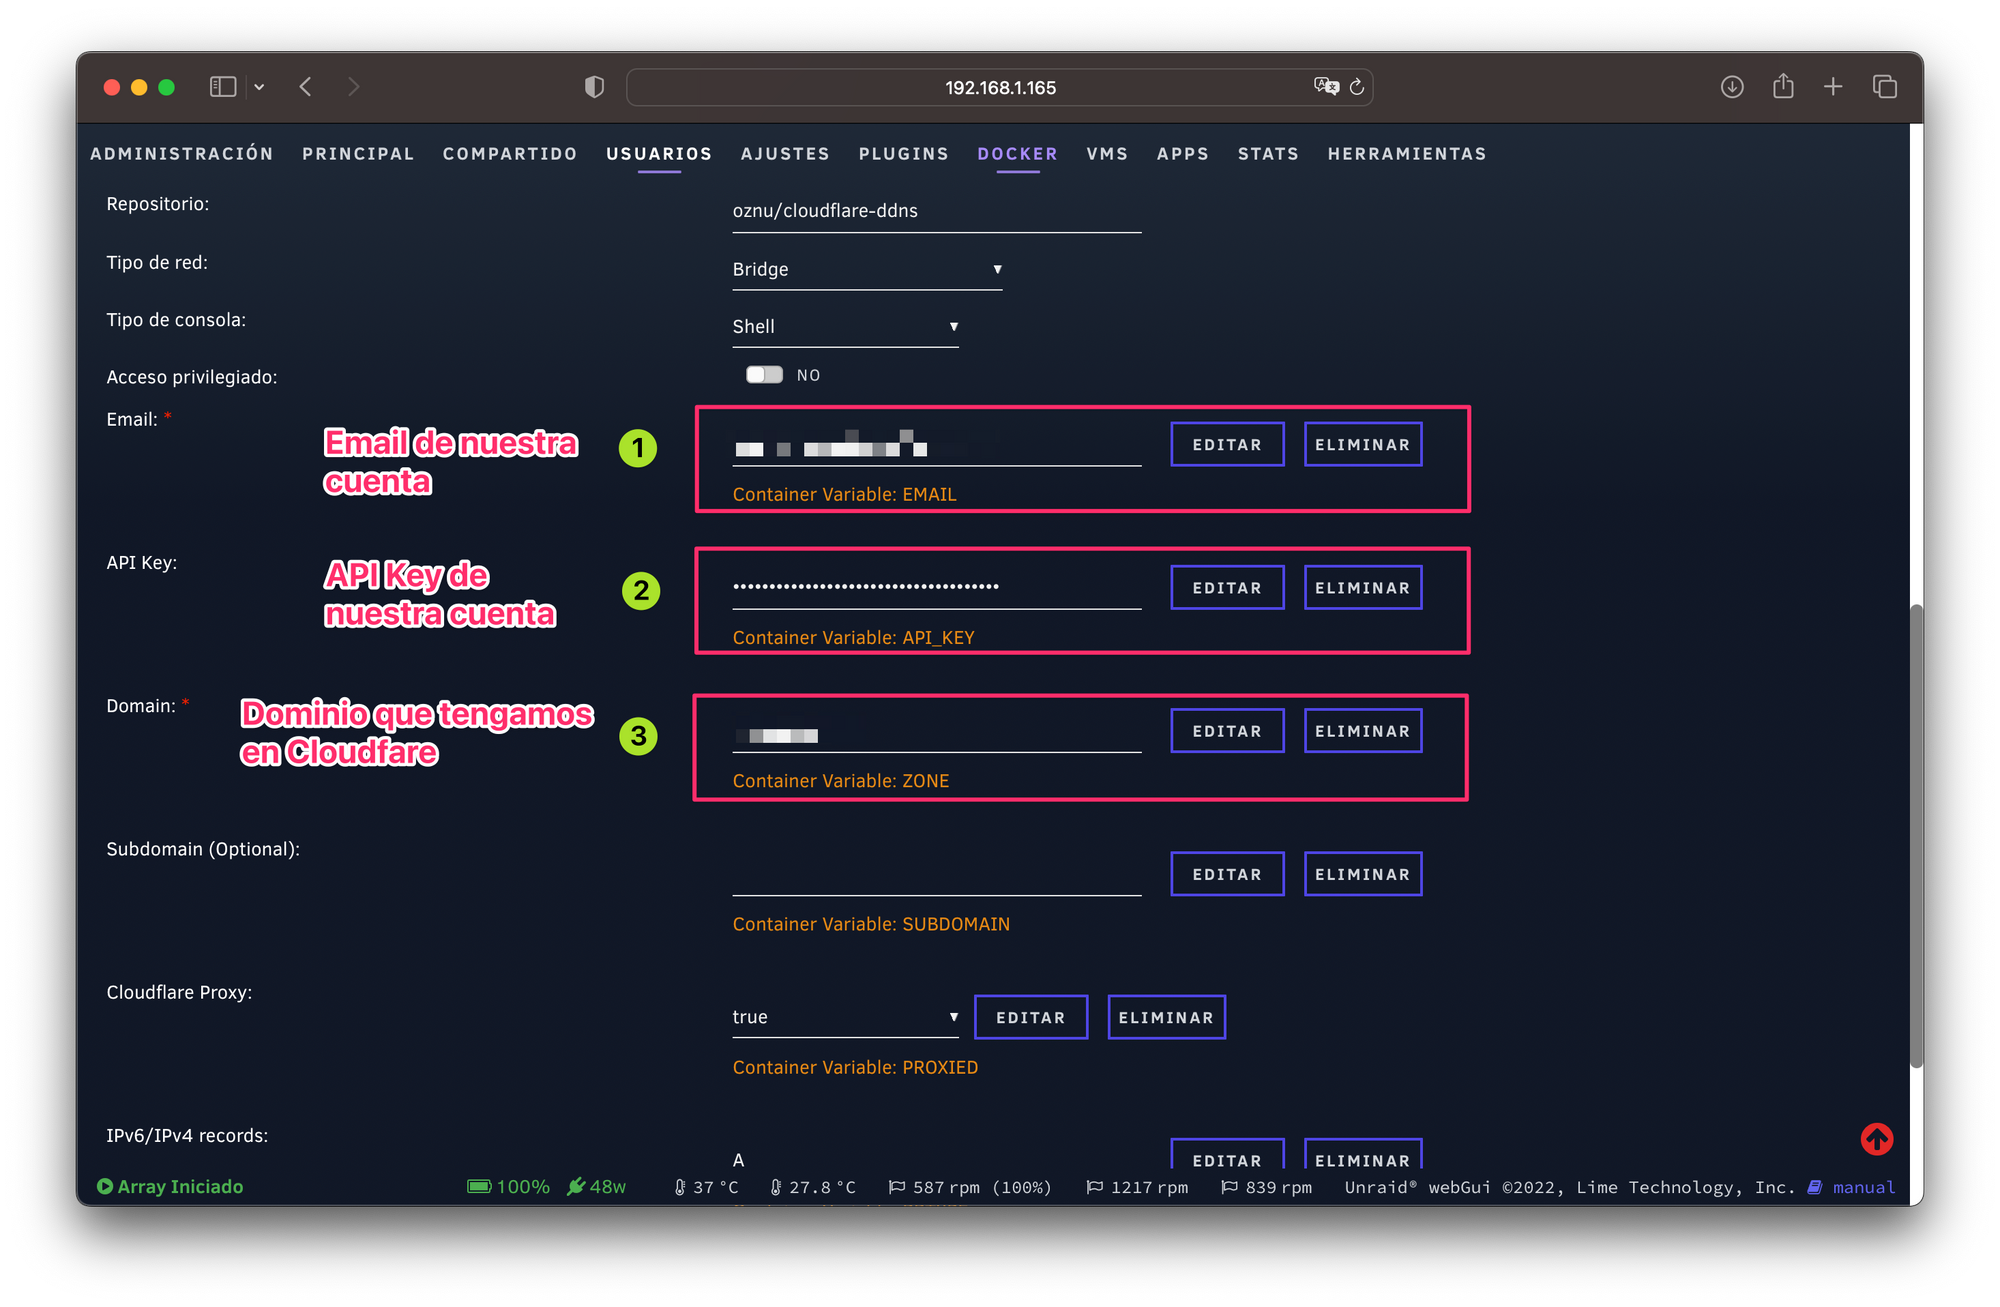Show tab overview icon
Screen dimensions: 2000x1307
1885,87
